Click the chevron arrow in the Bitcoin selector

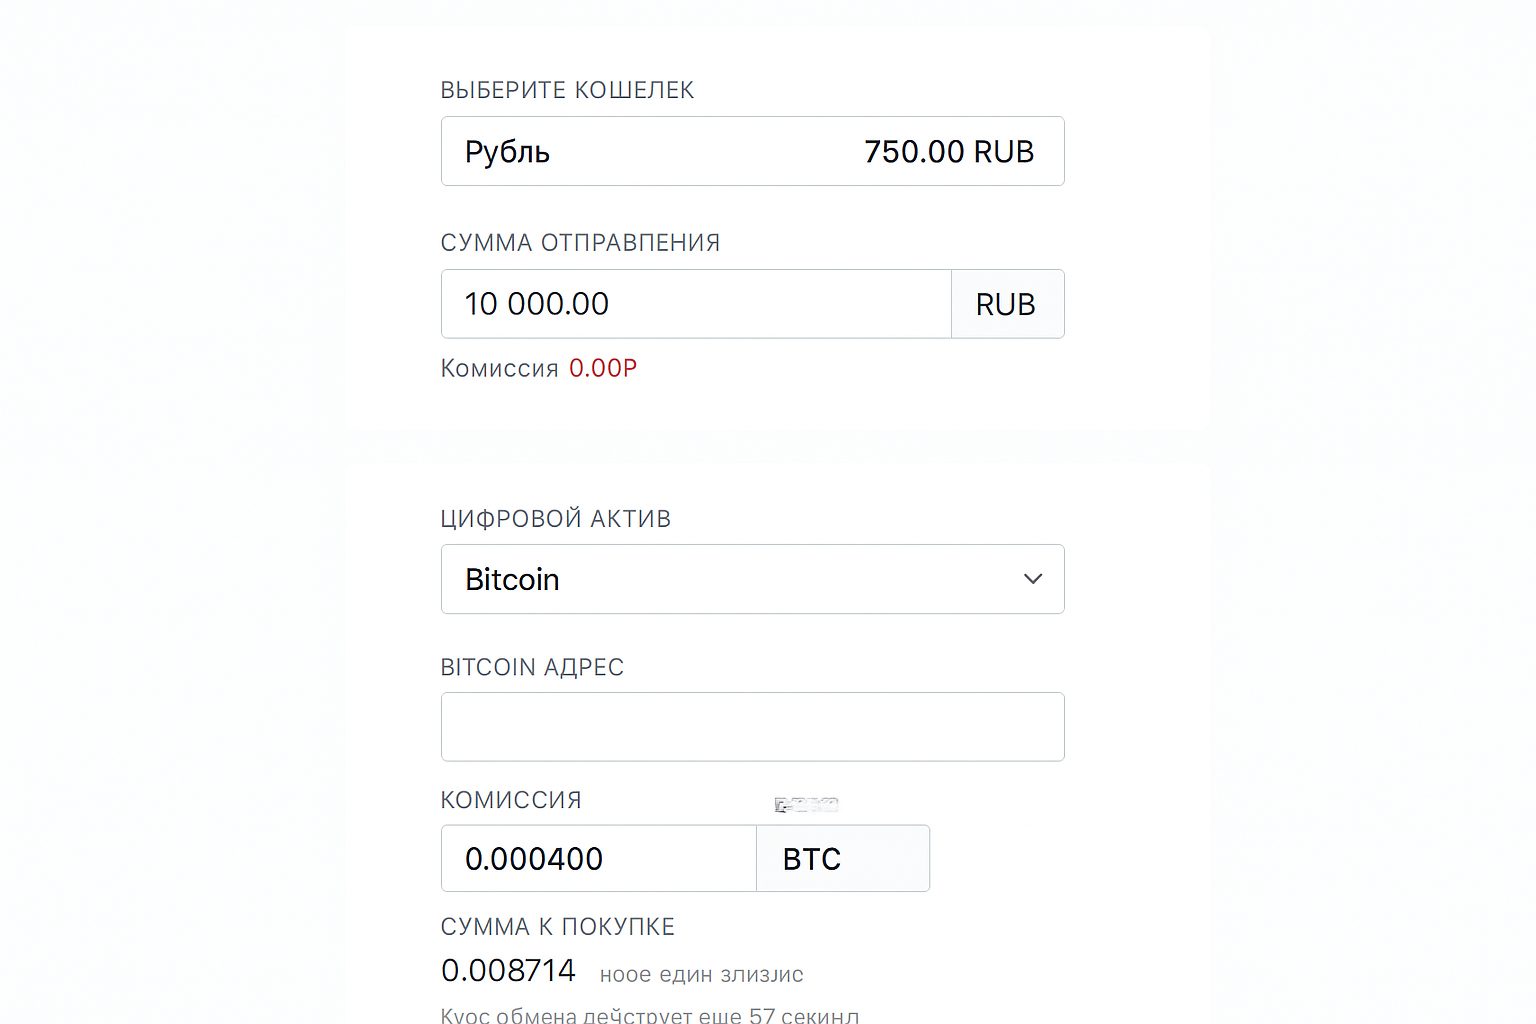coord(1032,579)
